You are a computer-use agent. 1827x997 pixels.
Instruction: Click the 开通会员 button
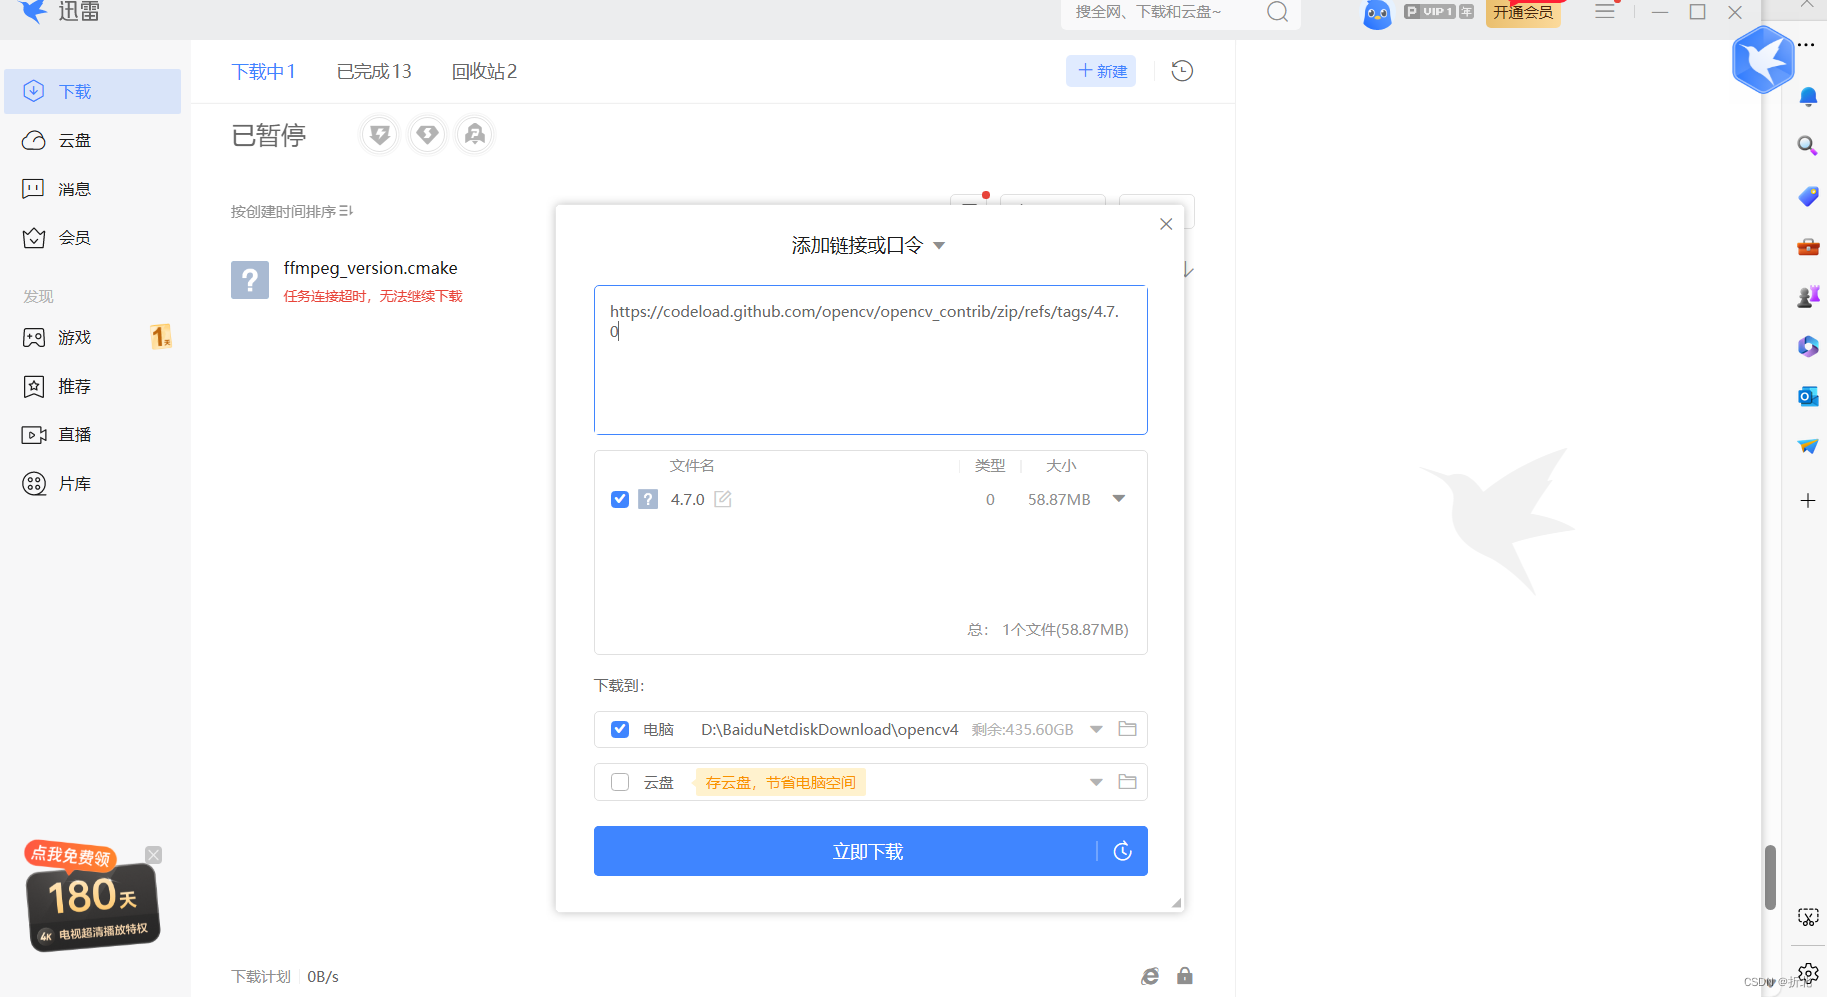click(x=1523, y=13)
